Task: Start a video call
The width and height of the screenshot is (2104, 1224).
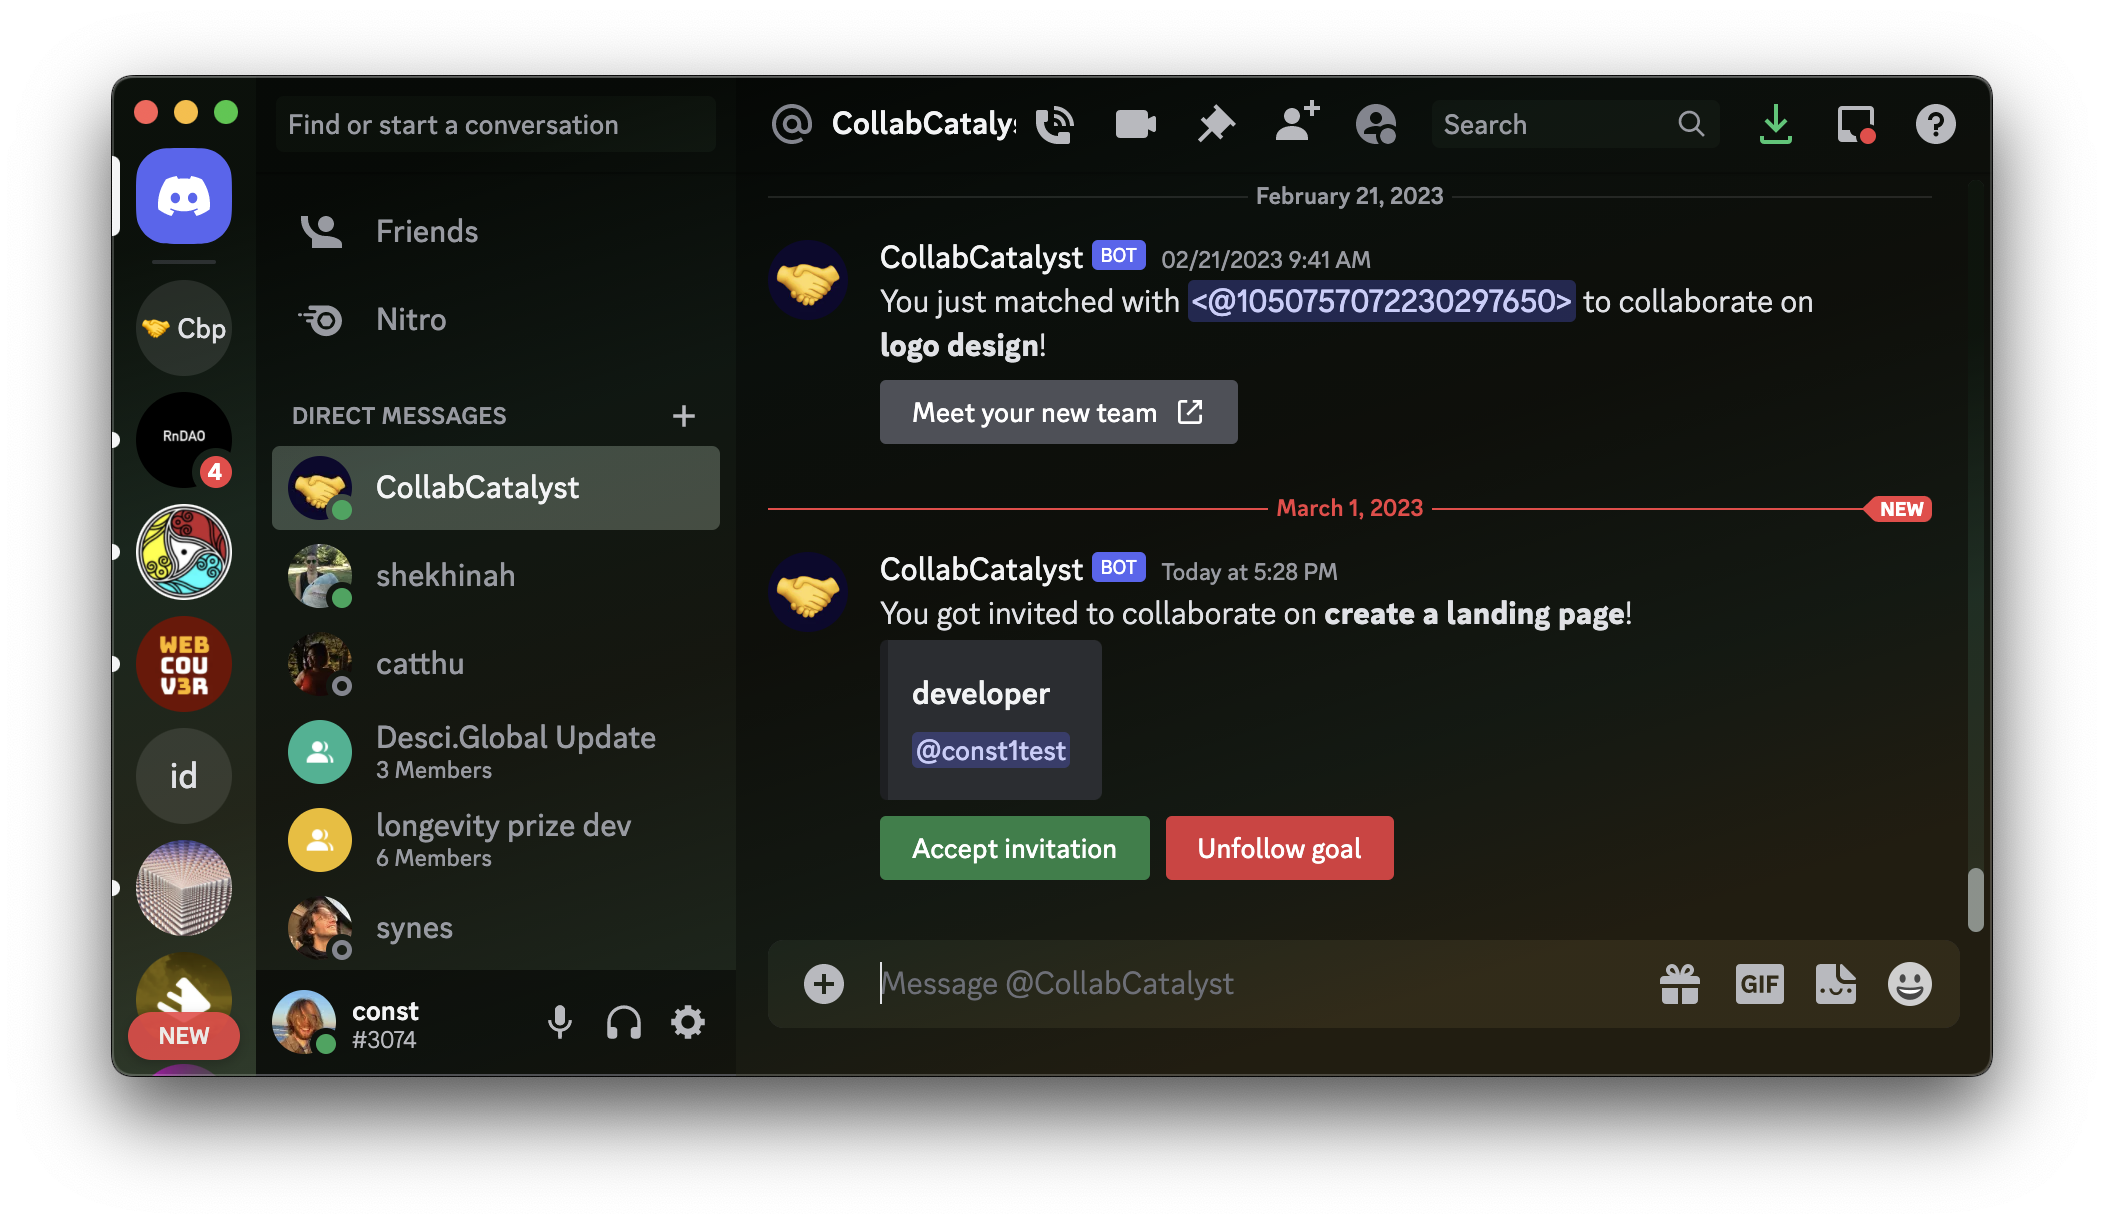Action: (1135, 125)
